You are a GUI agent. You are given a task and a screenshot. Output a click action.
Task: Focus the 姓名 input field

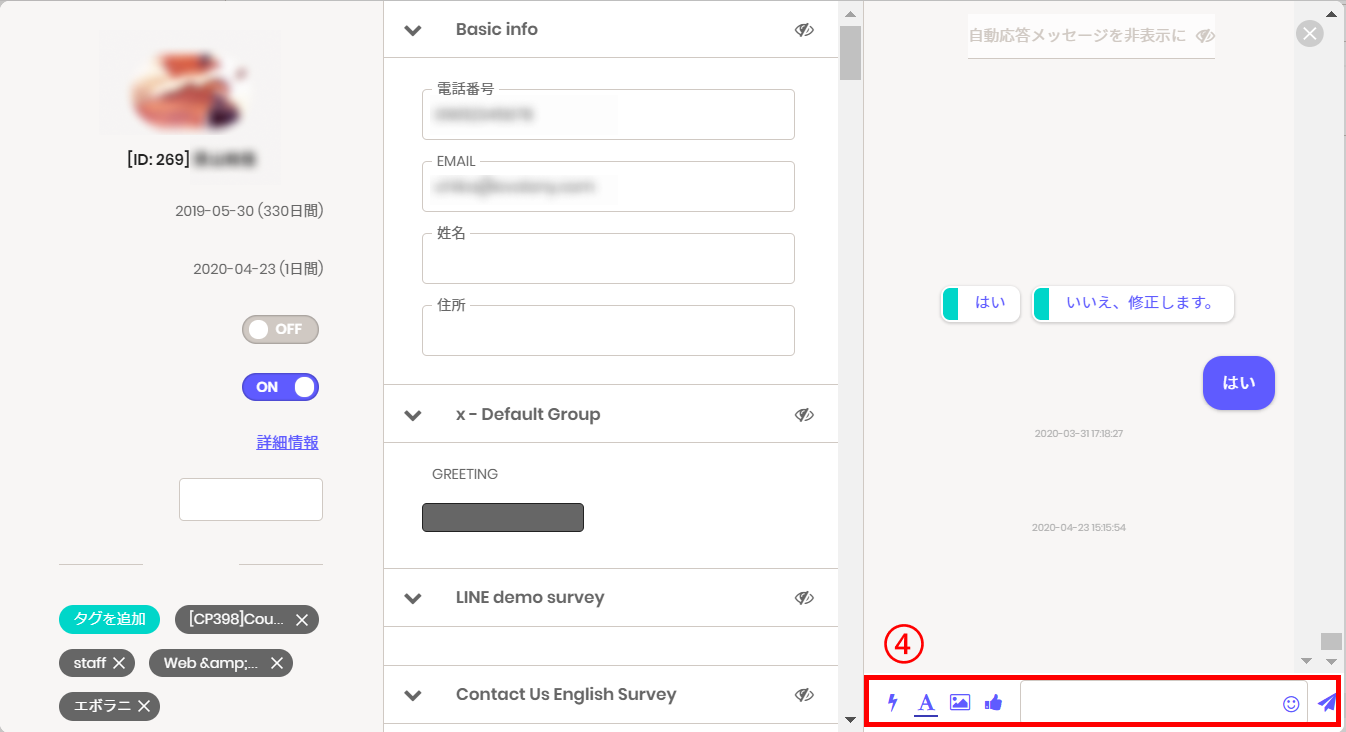(608, 259)
